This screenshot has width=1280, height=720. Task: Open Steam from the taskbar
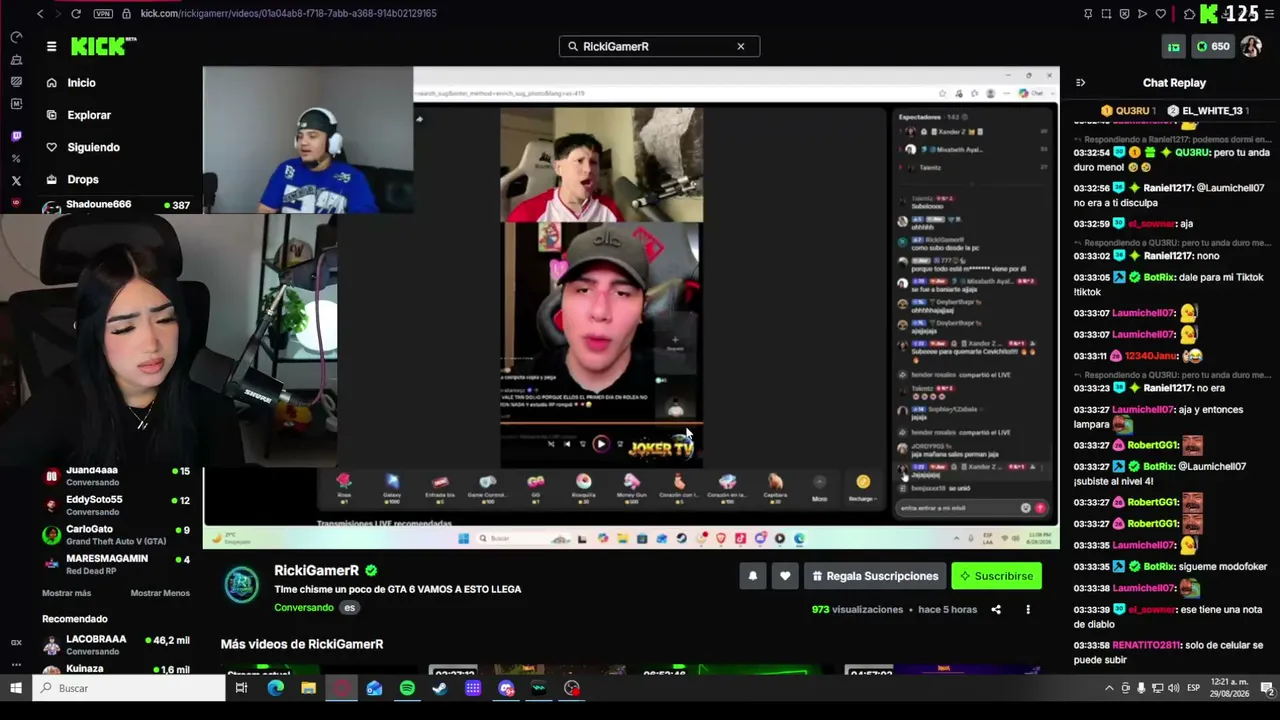pyautogui.click(x=440, y=688)
